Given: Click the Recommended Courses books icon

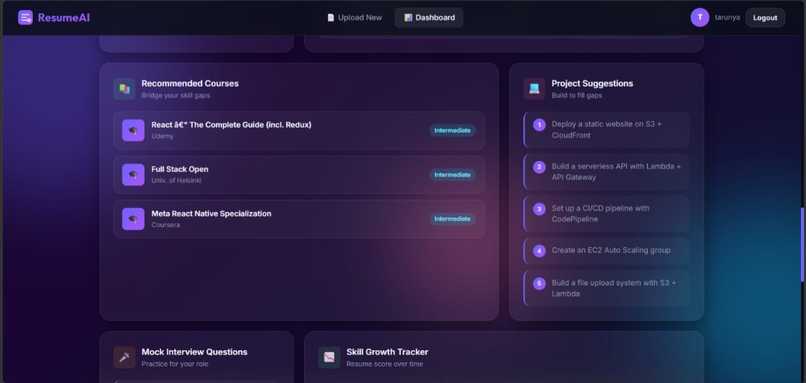Looking at the screenshot, I should [124, 89].
